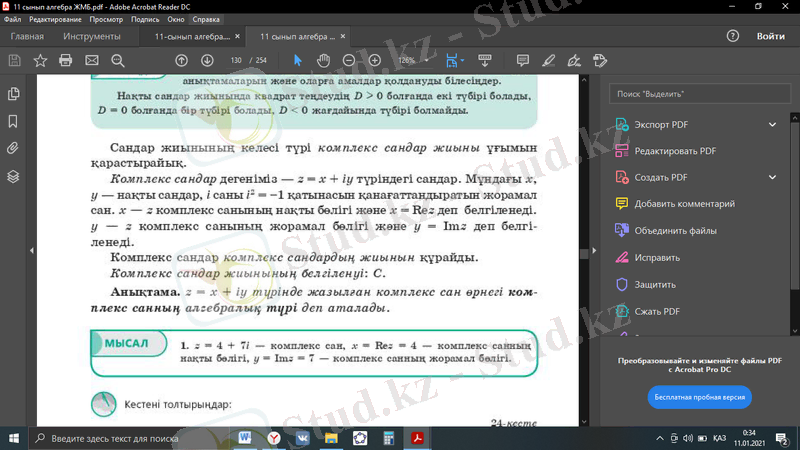Viewport: 800px width, 450px height.
Task: Select the Hand pan tool
Action: click(323, 60)
